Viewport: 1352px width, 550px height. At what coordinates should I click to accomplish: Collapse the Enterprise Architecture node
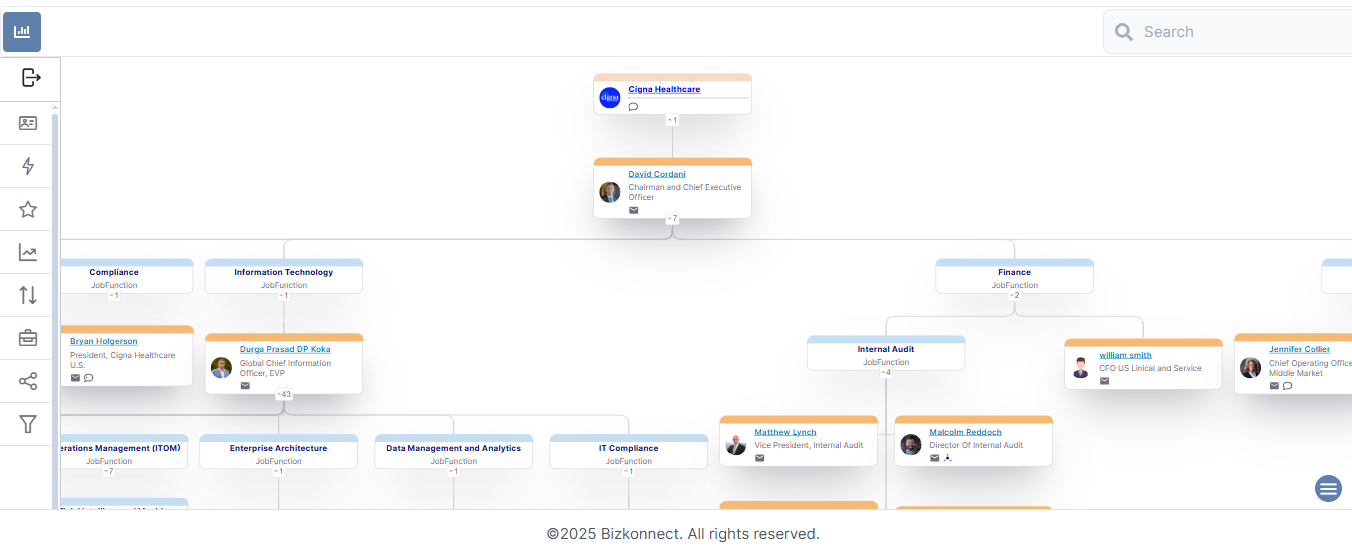[x=279, y=471]
